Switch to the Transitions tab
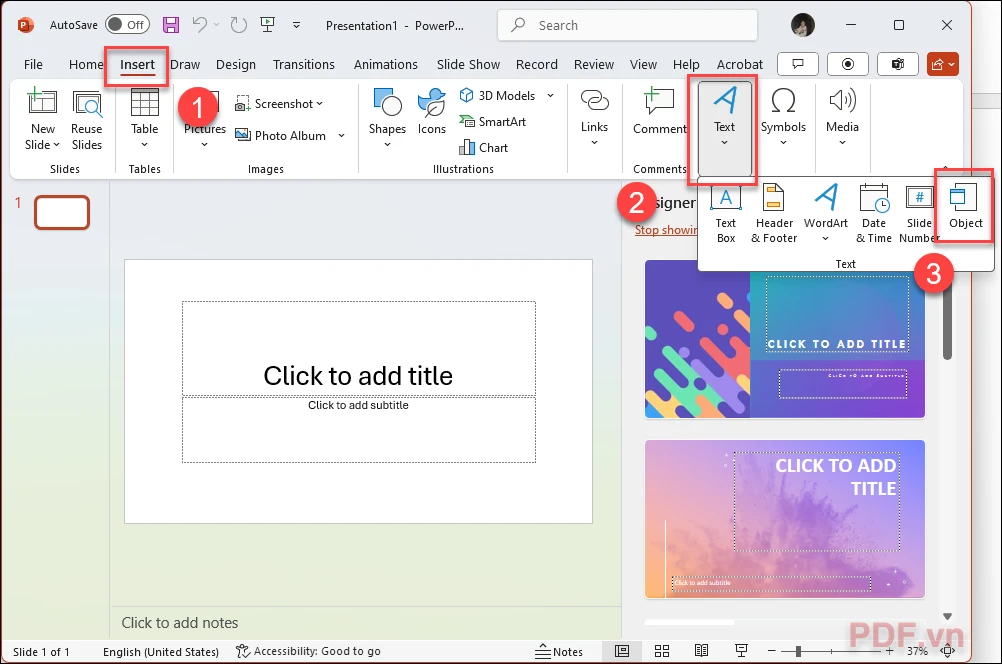1002x664 pixels. (x=304, y=65)
